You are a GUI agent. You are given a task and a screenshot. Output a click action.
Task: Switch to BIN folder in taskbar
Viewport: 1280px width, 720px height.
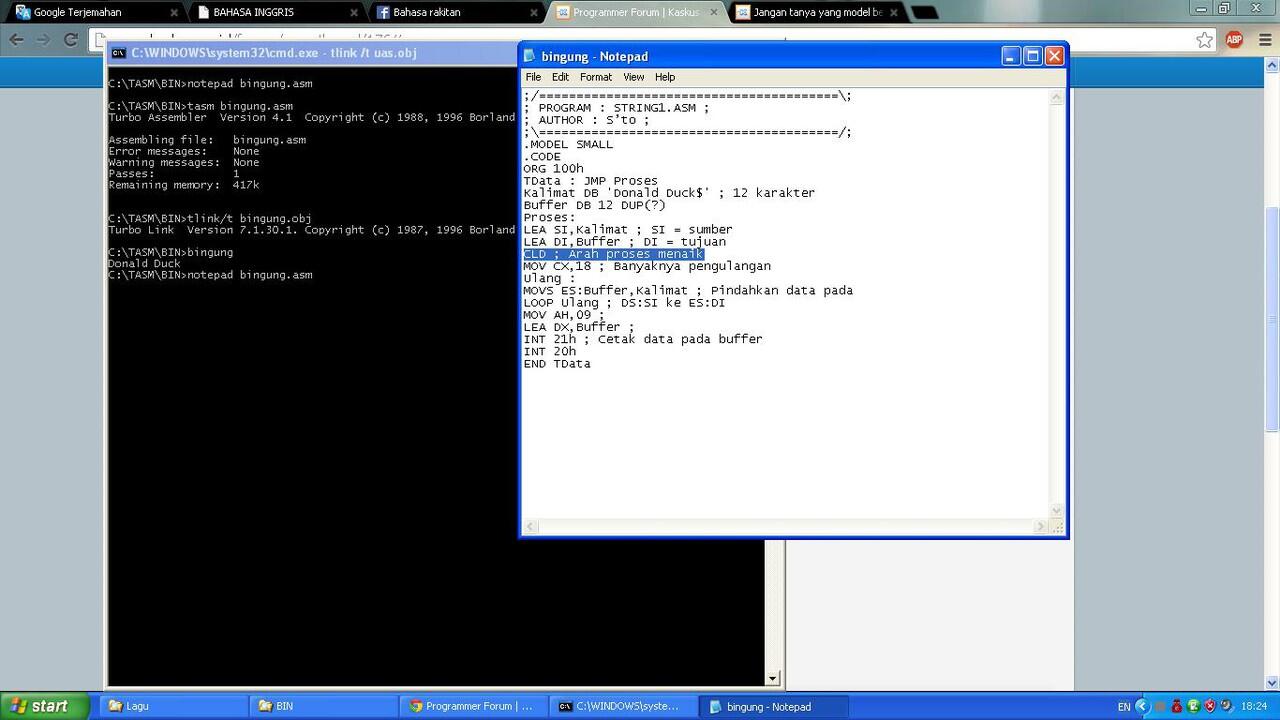click(x=322, y=706)
